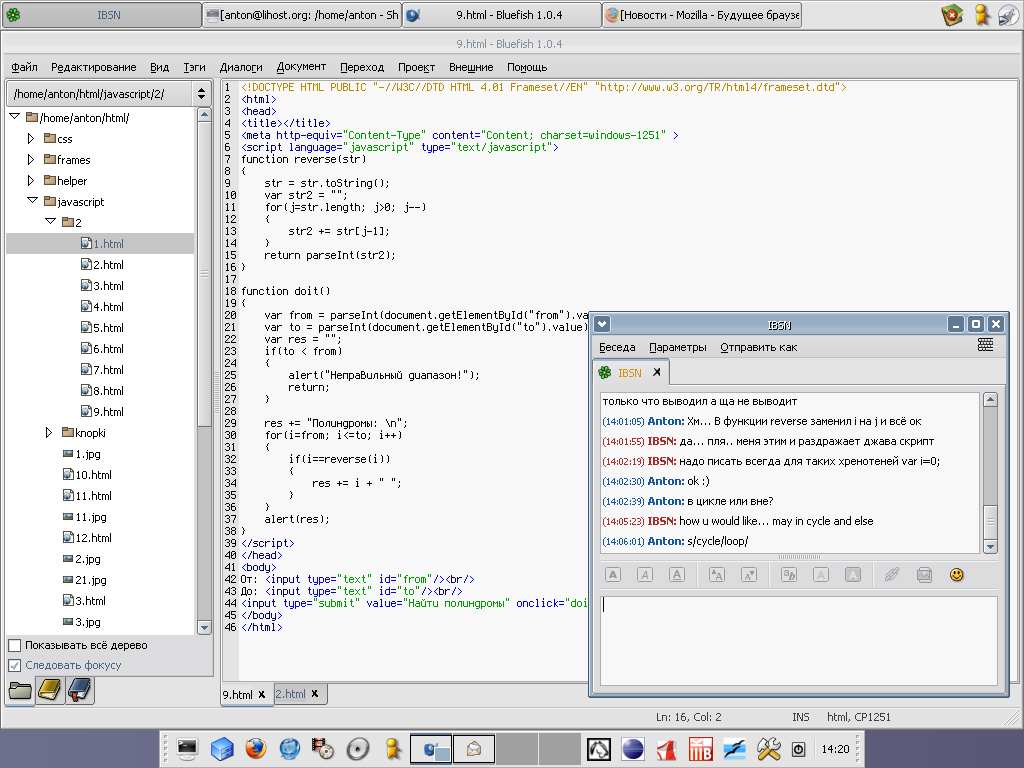Open the red PDF reader launcher
The image size is (1024, 768).
(667, 749)
